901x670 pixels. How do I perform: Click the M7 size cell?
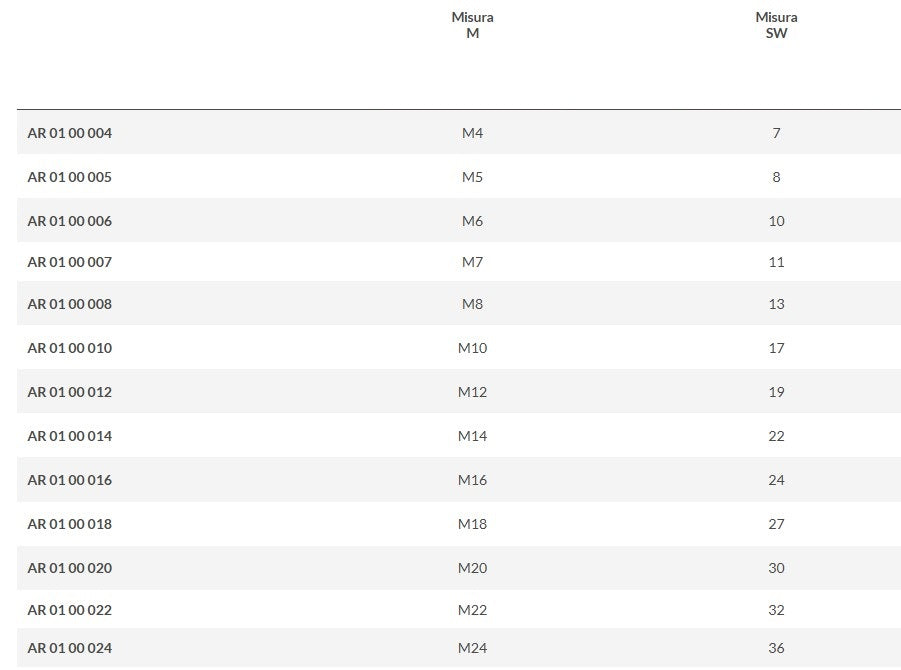[472, 262]
